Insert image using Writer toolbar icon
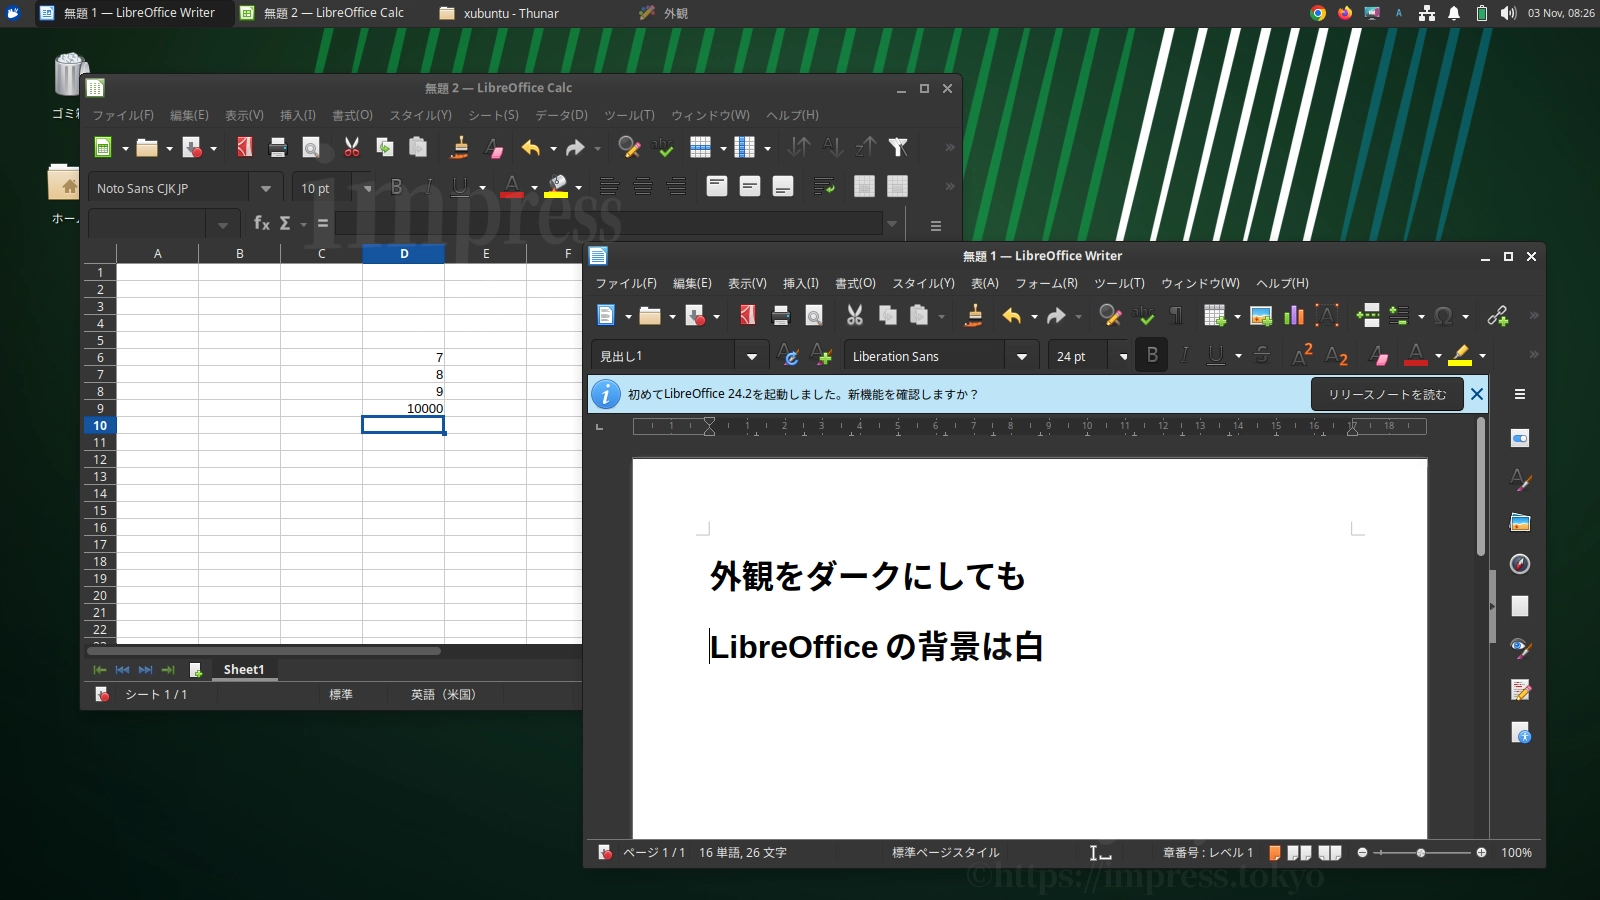The image size is (1600, 900). 1261,316
